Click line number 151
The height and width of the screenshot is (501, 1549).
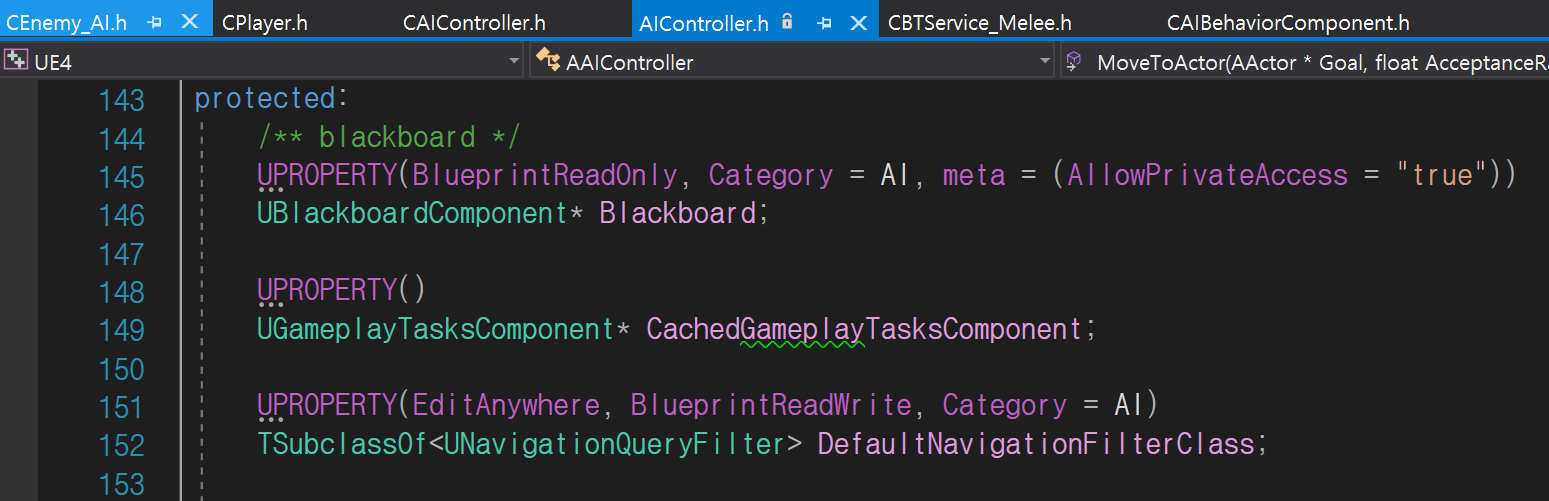coord(122,407)
